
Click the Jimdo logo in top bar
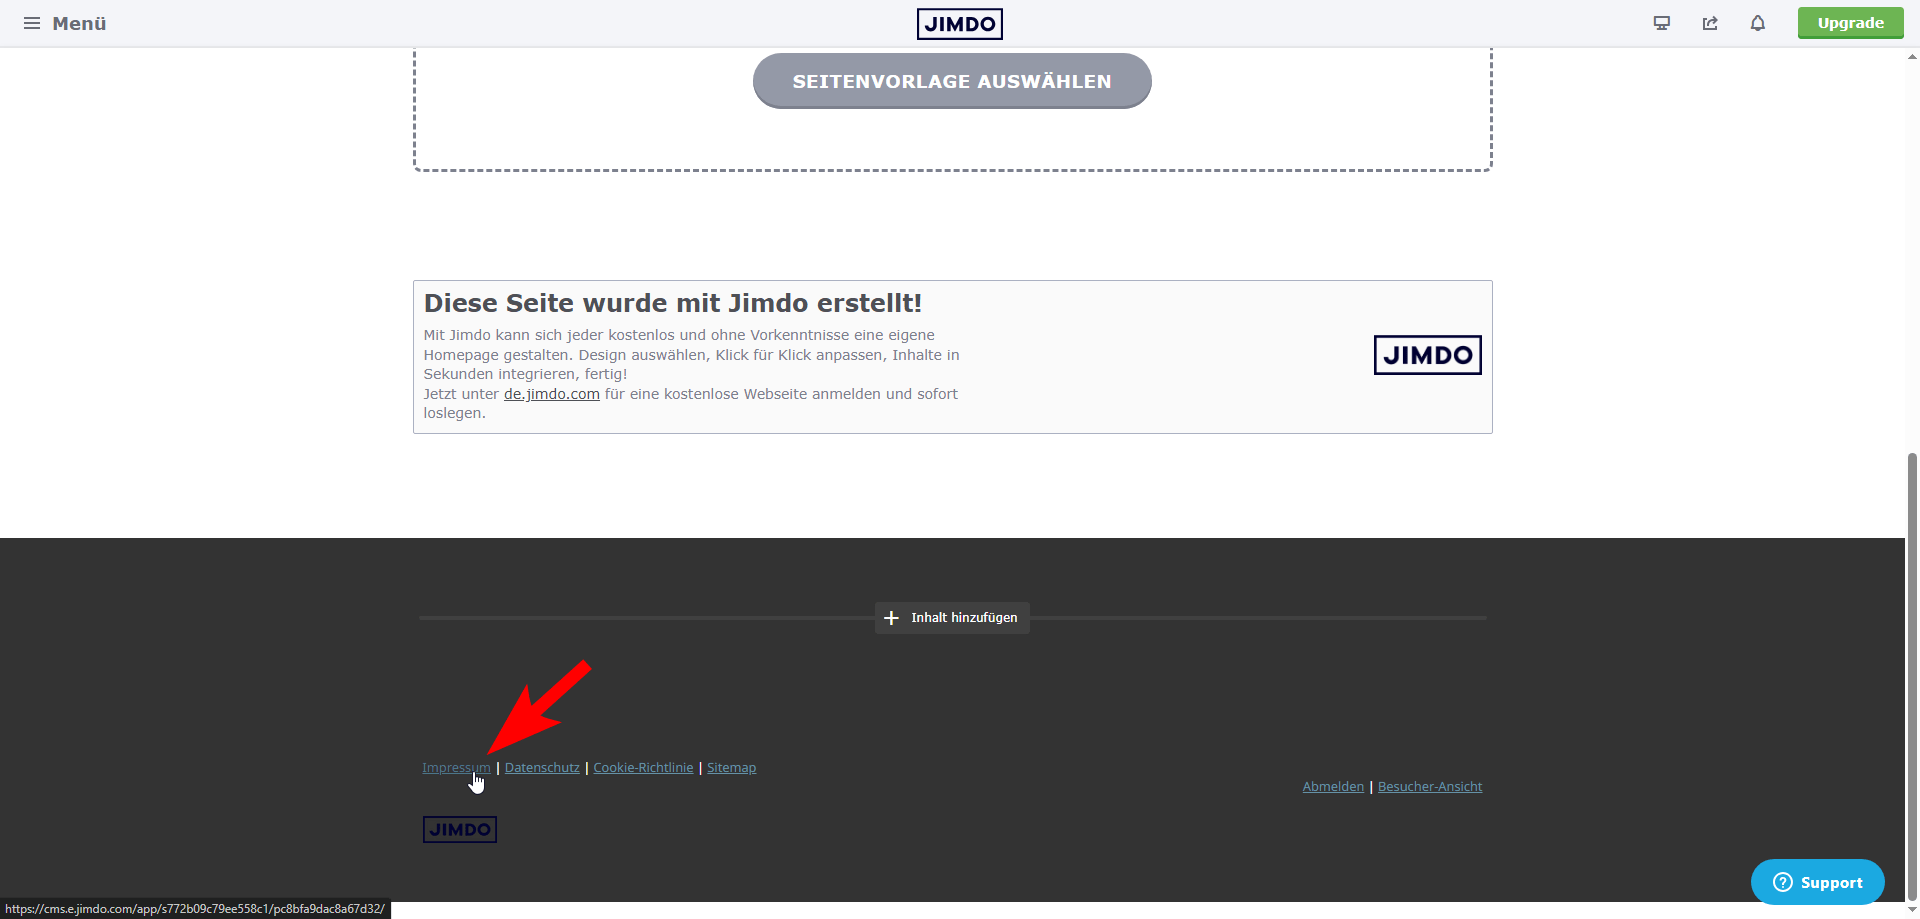tap(959, 24)
